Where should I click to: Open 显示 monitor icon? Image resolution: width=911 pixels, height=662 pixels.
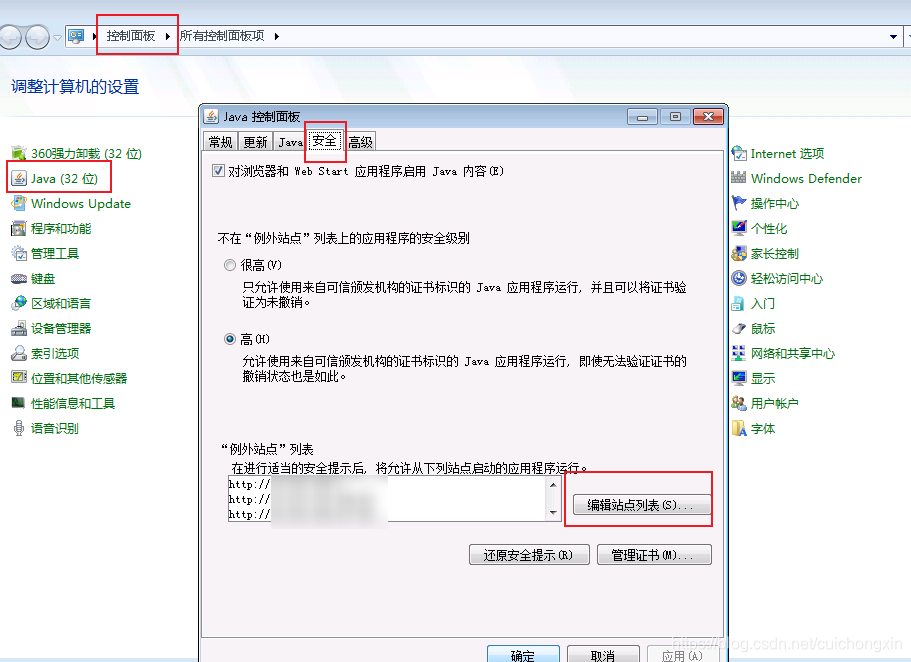(739, 378)
